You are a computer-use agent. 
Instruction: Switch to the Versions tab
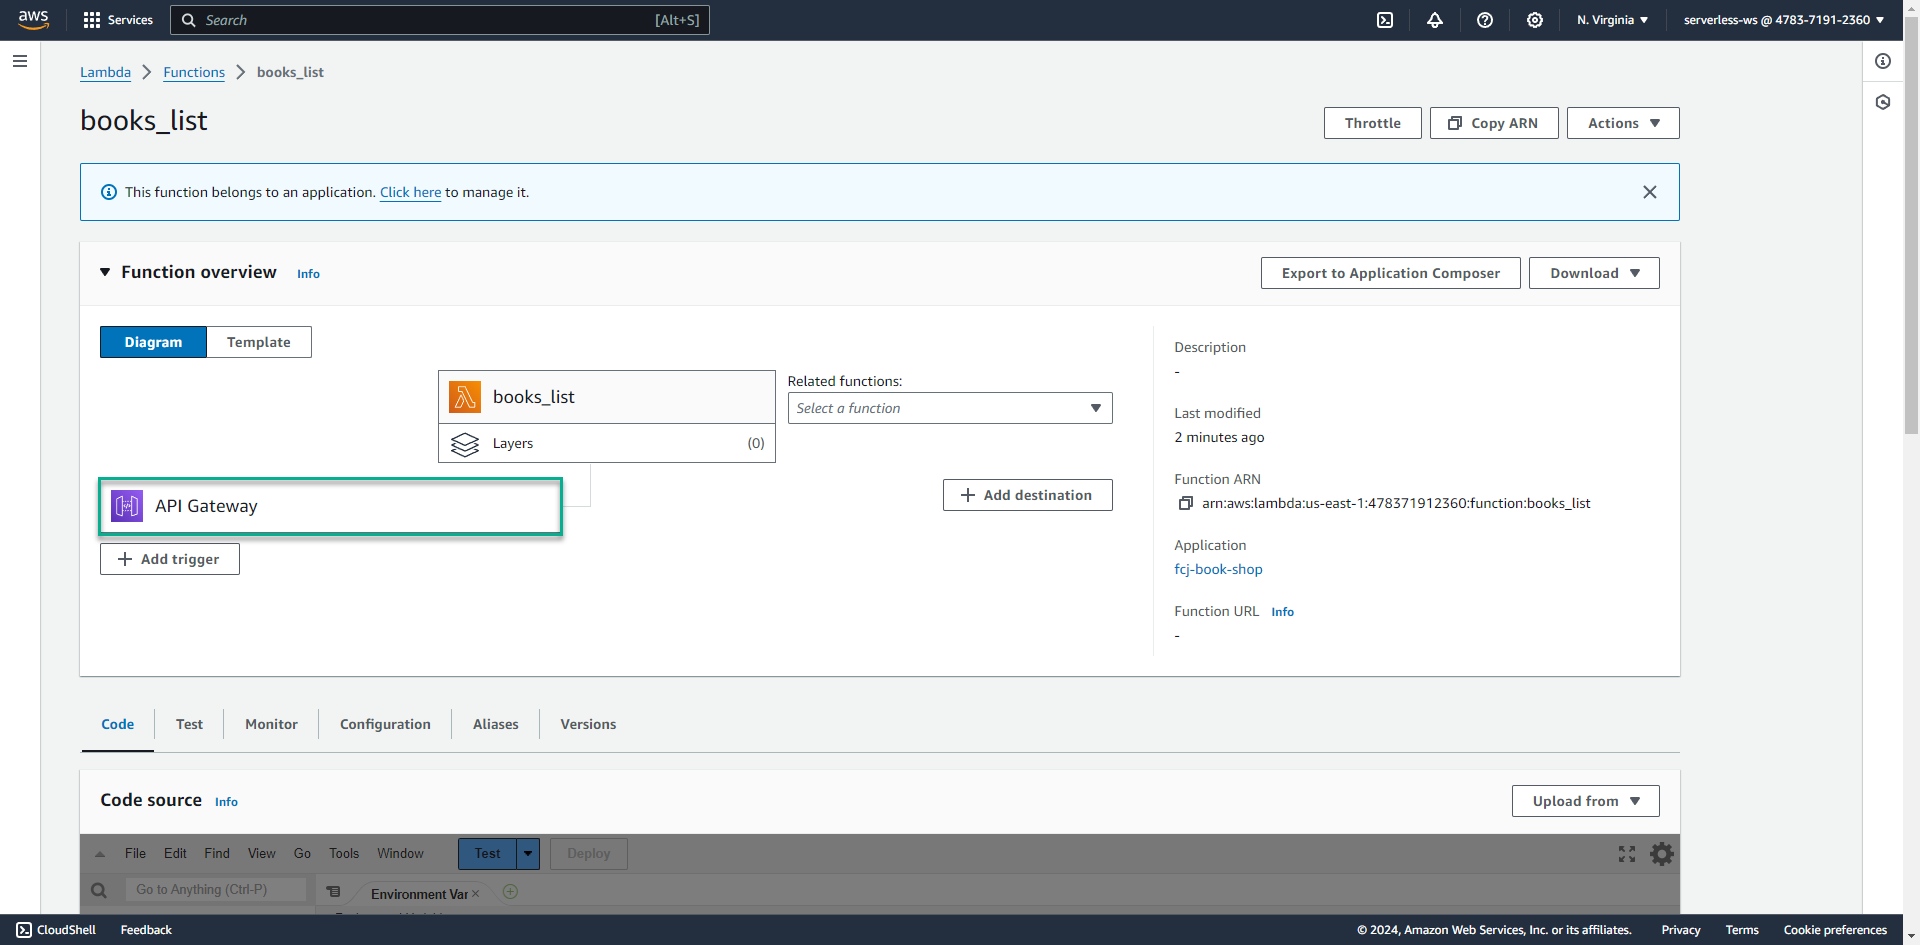pyautogui.click(x=588, y=724)
